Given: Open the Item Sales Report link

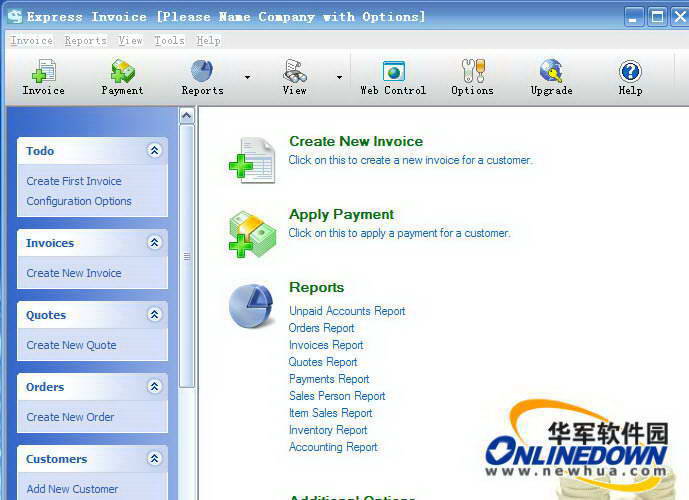Looking at the screenshot, I should [330, 413].
